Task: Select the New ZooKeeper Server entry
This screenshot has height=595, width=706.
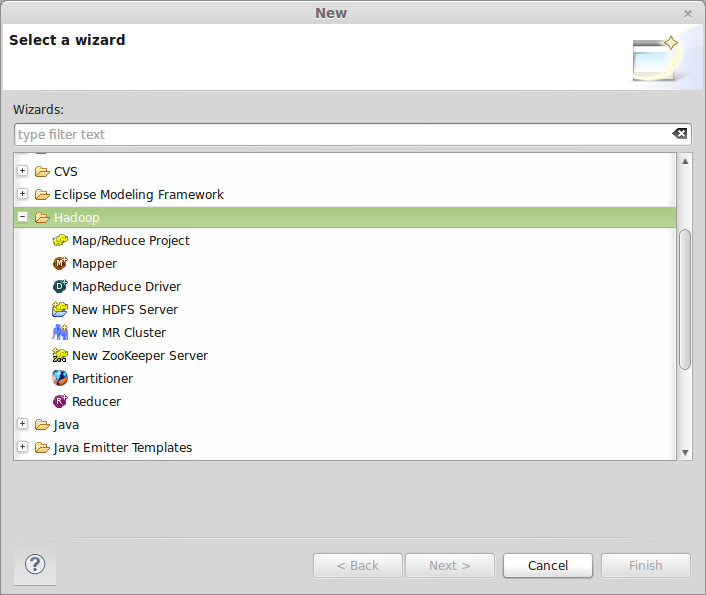Action: (x=140, y=356)
